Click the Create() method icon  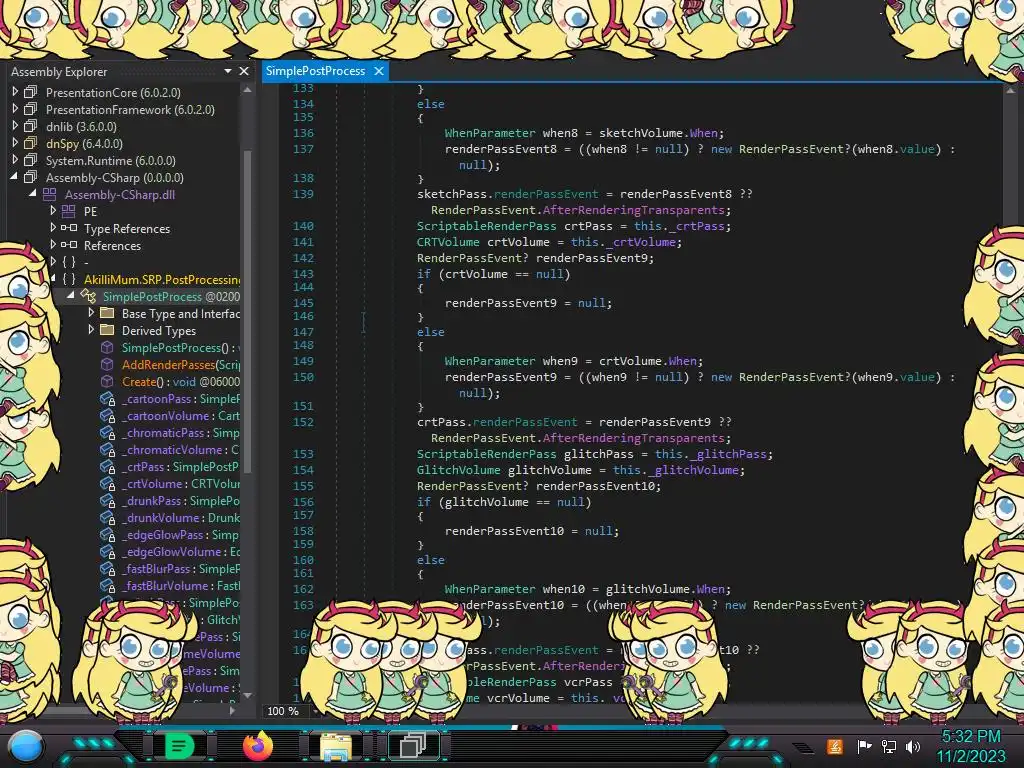click(x=107, y=381)
